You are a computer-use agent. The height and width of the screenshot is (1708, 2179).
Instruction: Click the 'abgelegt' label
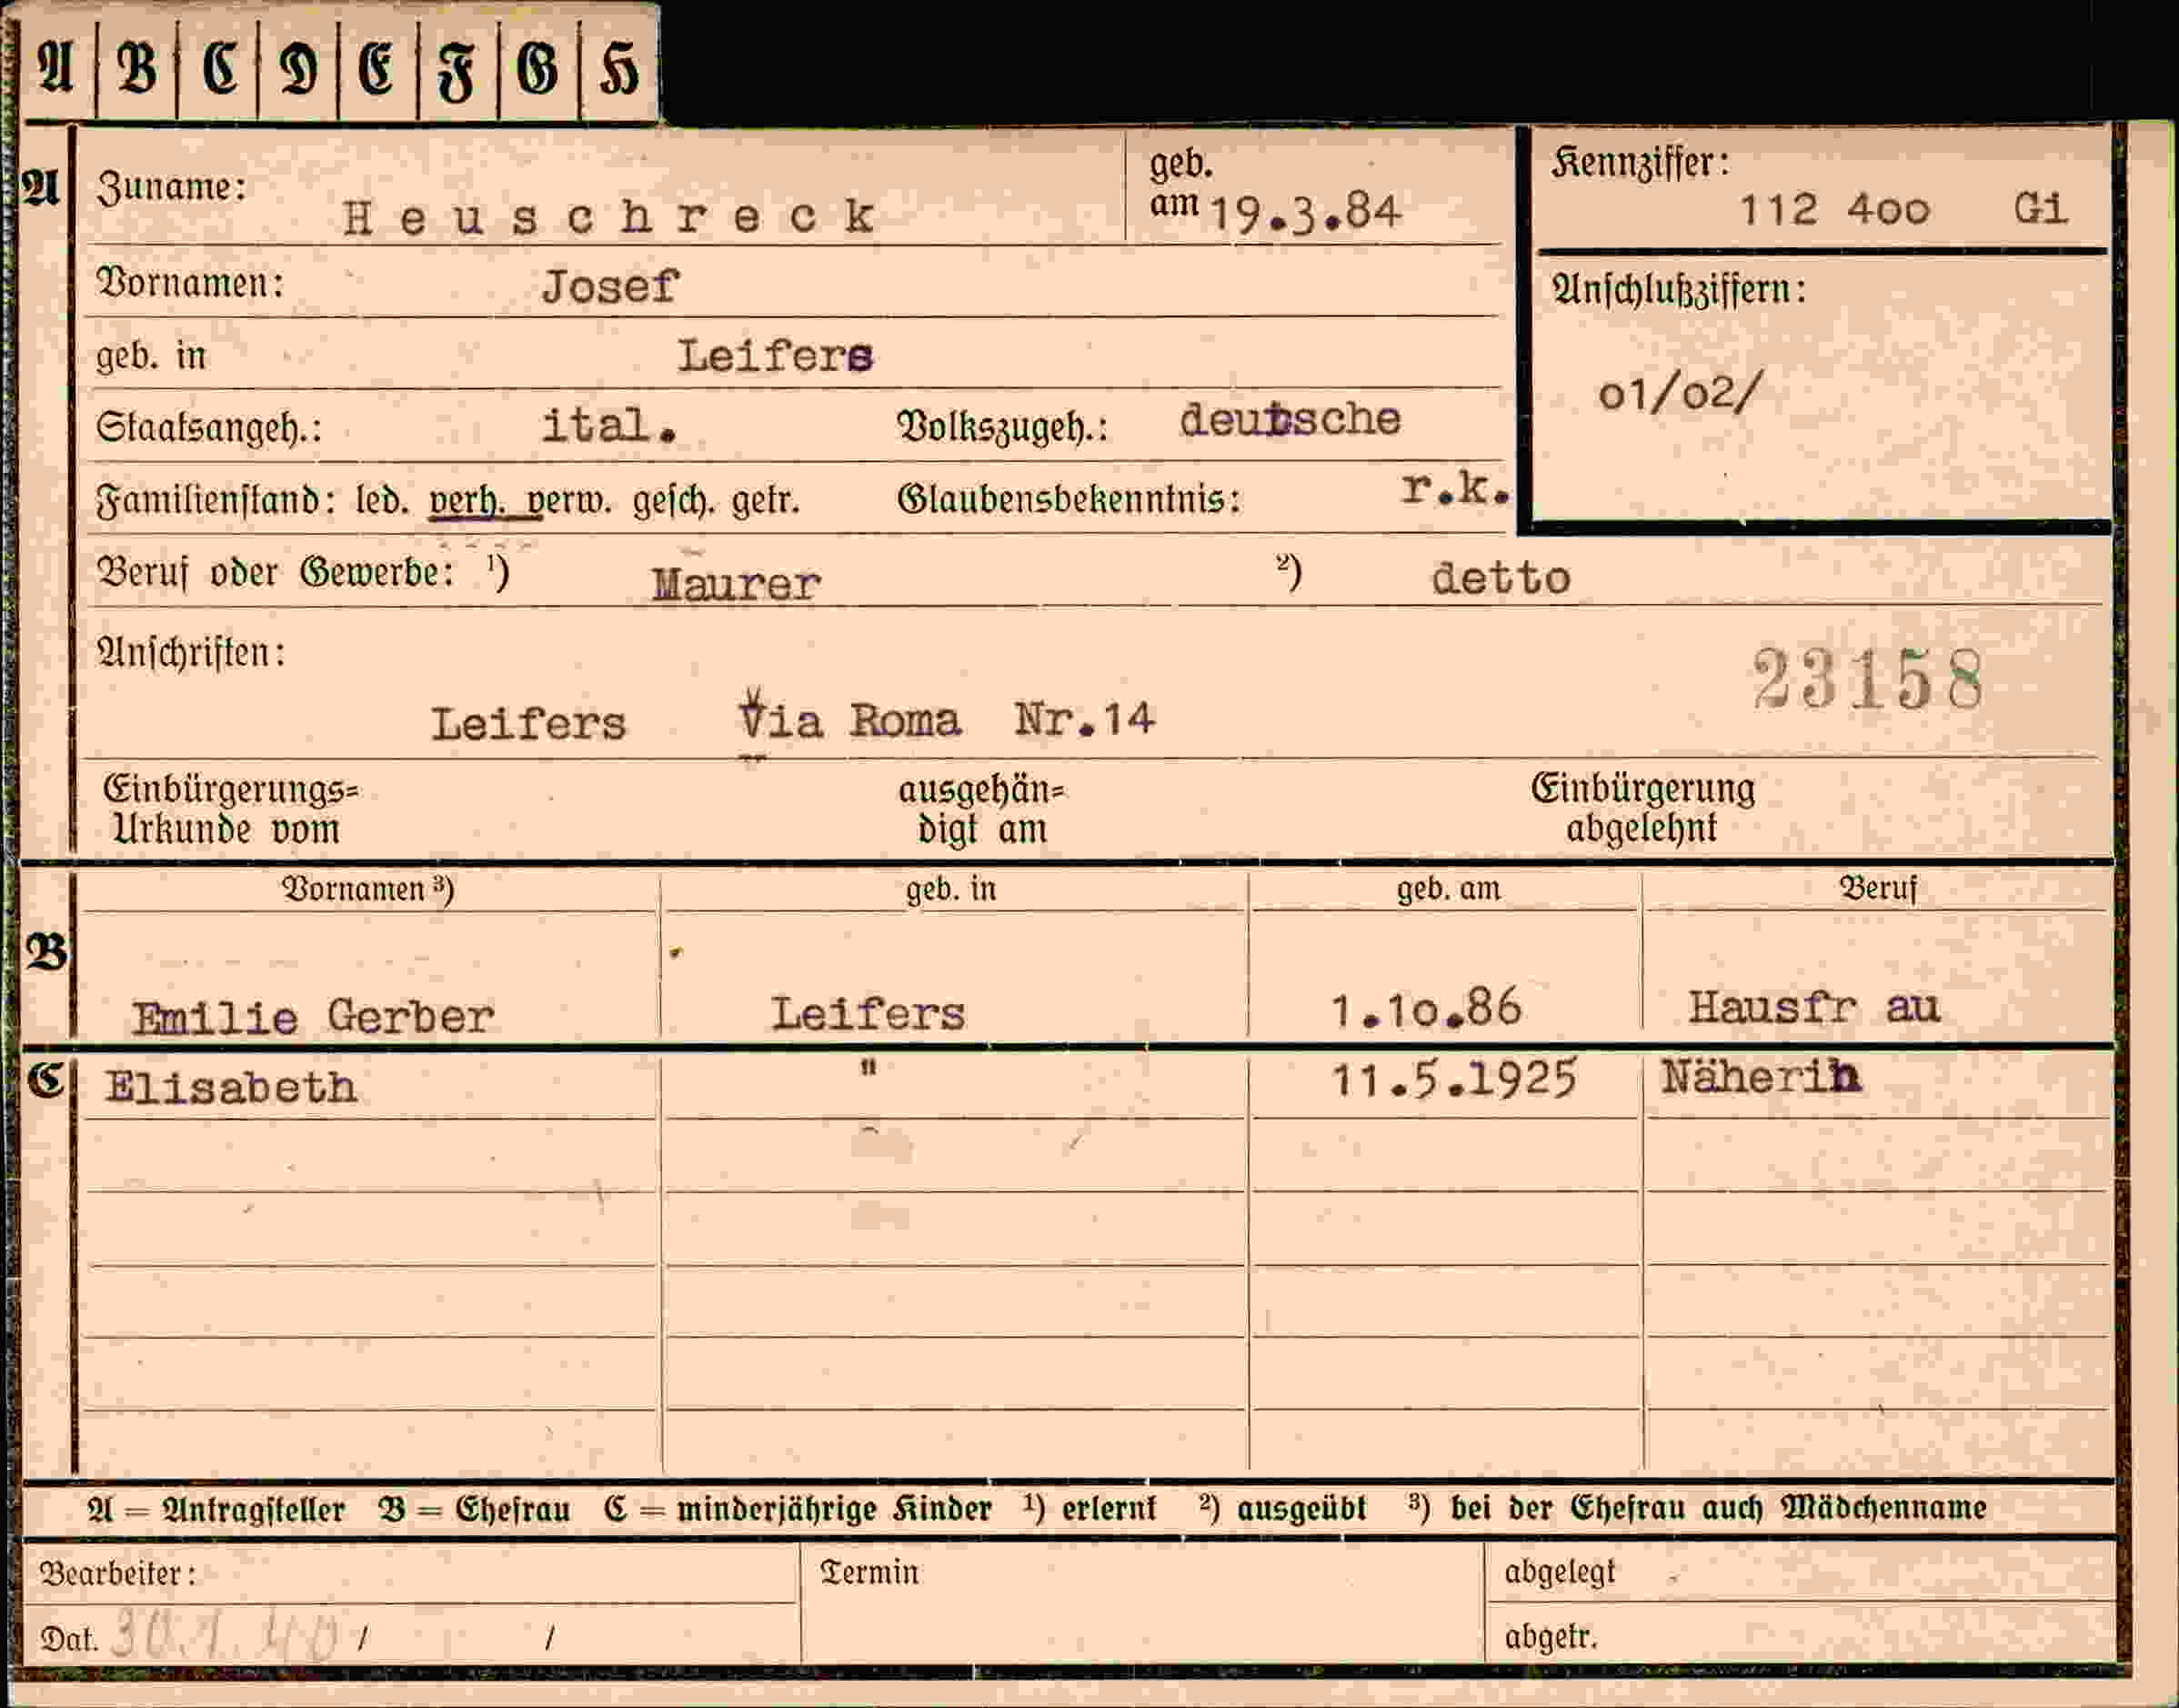point(1559,1573)
